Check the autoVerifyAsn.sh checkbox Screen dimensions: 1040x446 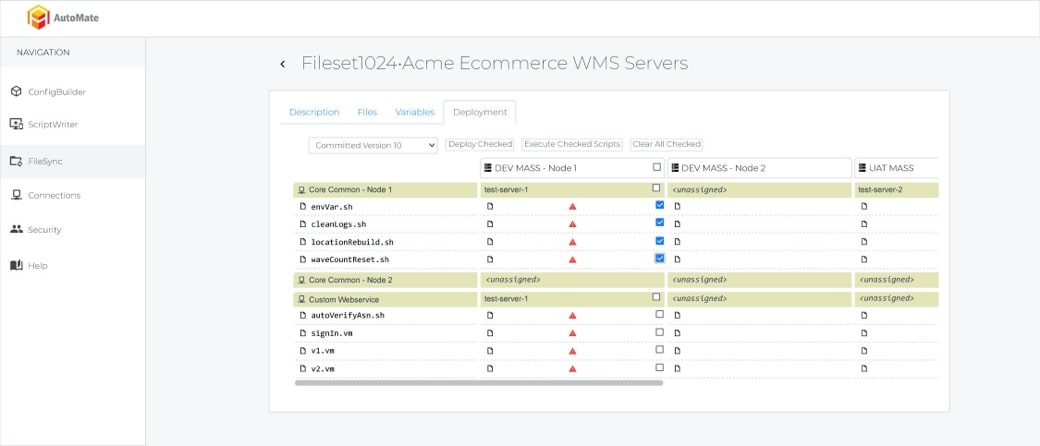pyautogui.click(x=659, y=314)
